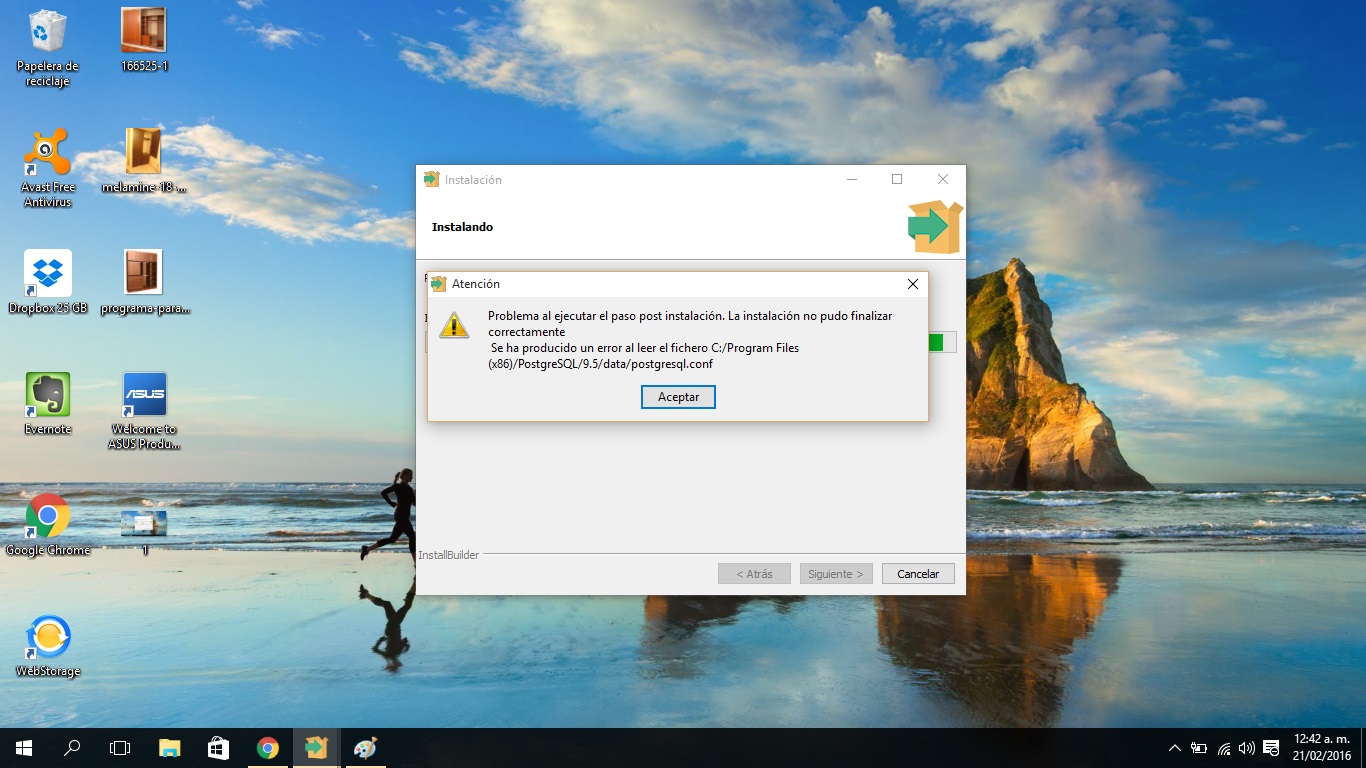1366x768 pixels.
Task: Open the Windows Start menu
Action: click(x=23, y=748)
